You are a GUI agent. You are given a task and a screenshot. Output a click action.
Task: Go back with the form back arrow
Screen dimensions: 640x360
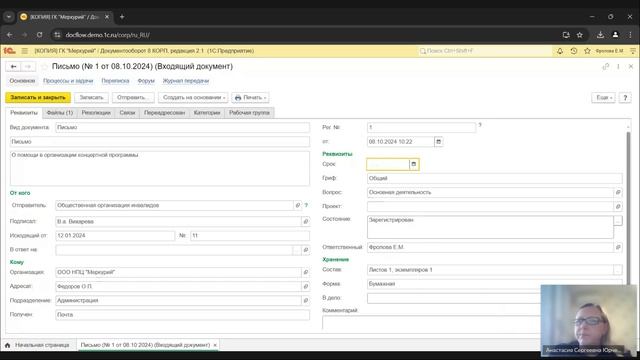tap(13, 67)
